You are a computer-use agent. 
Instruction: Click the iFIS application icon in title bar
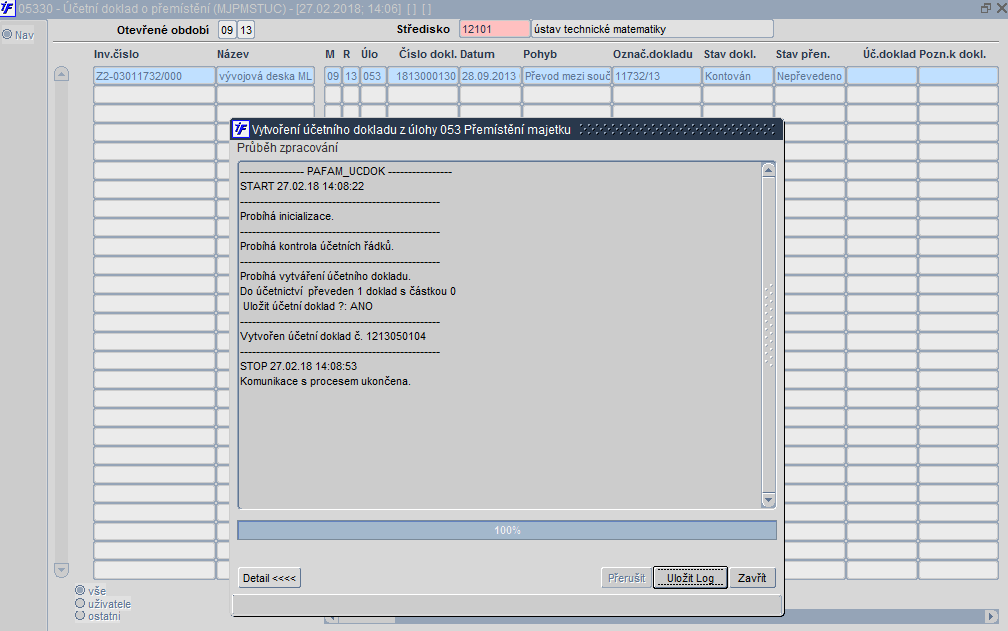[x=7, y=8]
